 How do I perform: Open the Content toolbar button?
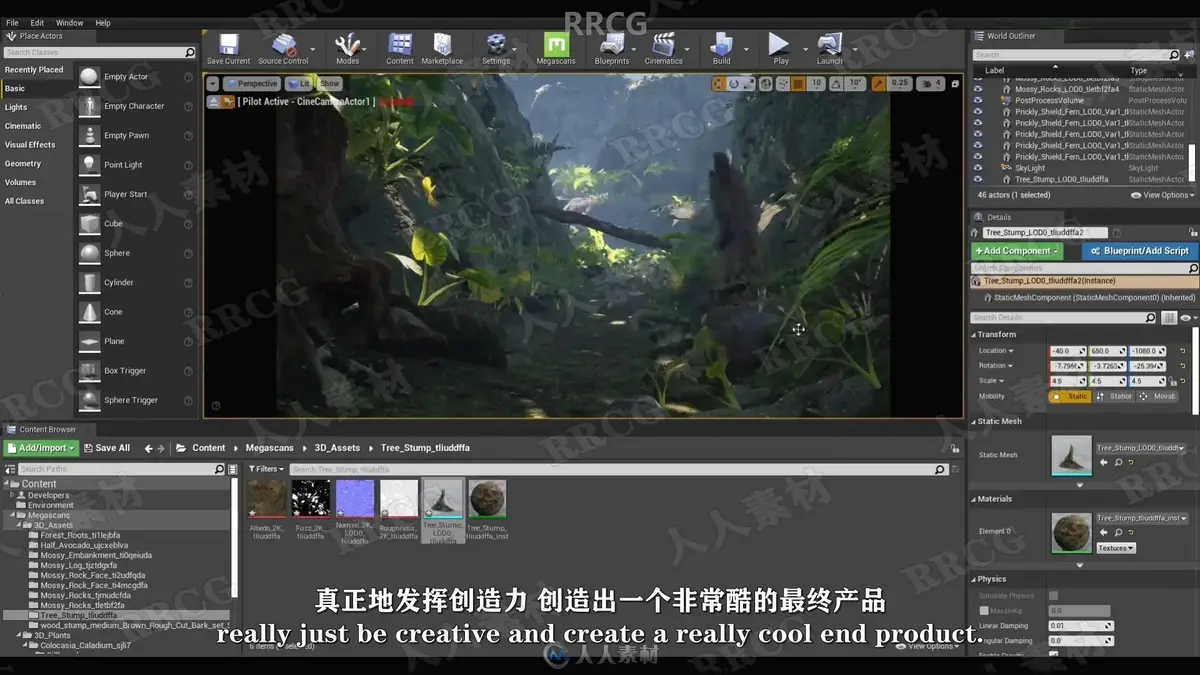pyautogui.click(x=400, y=48)
